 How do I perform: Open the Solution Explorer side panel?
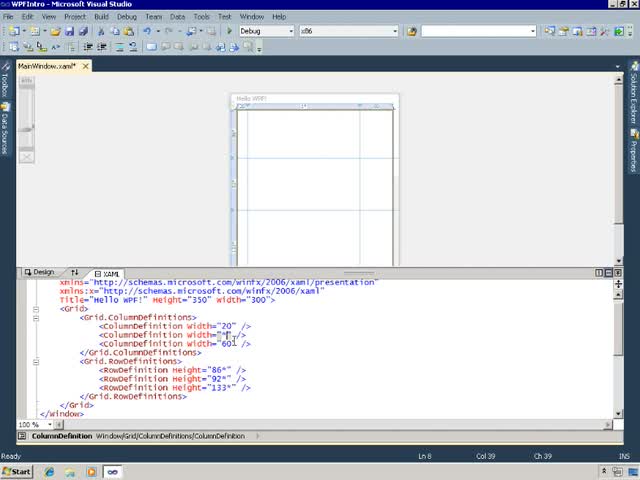[634, 97]
